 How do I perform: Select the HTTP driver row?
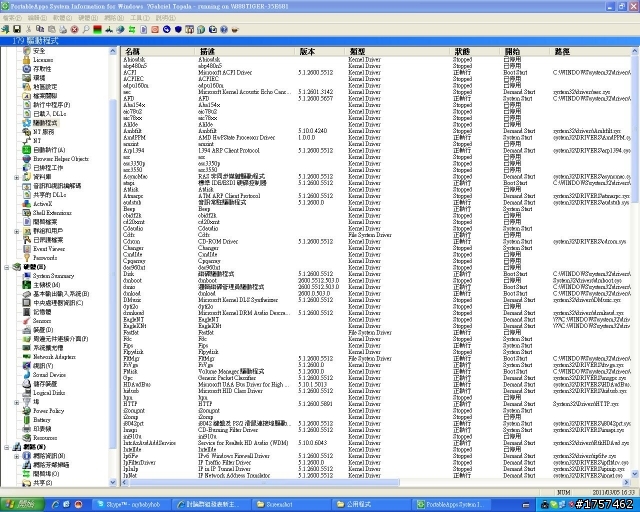376,404
